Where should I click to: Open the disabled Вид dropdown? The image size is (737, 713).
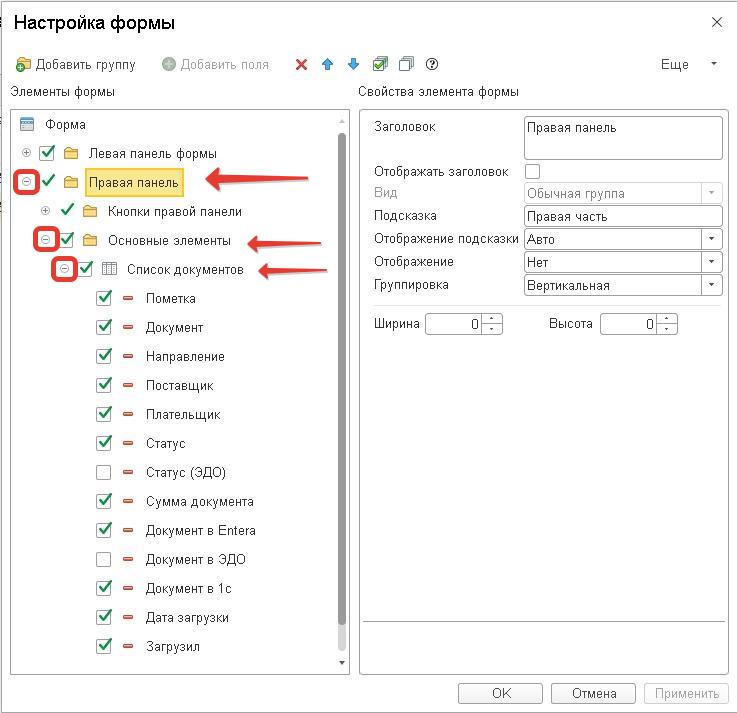(712, 193)
